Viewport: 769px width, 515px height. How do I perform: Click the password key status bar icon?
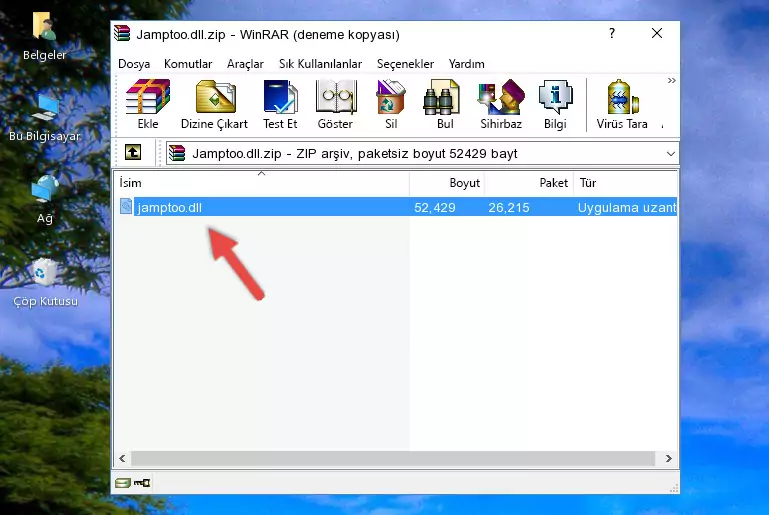[142, 483]
